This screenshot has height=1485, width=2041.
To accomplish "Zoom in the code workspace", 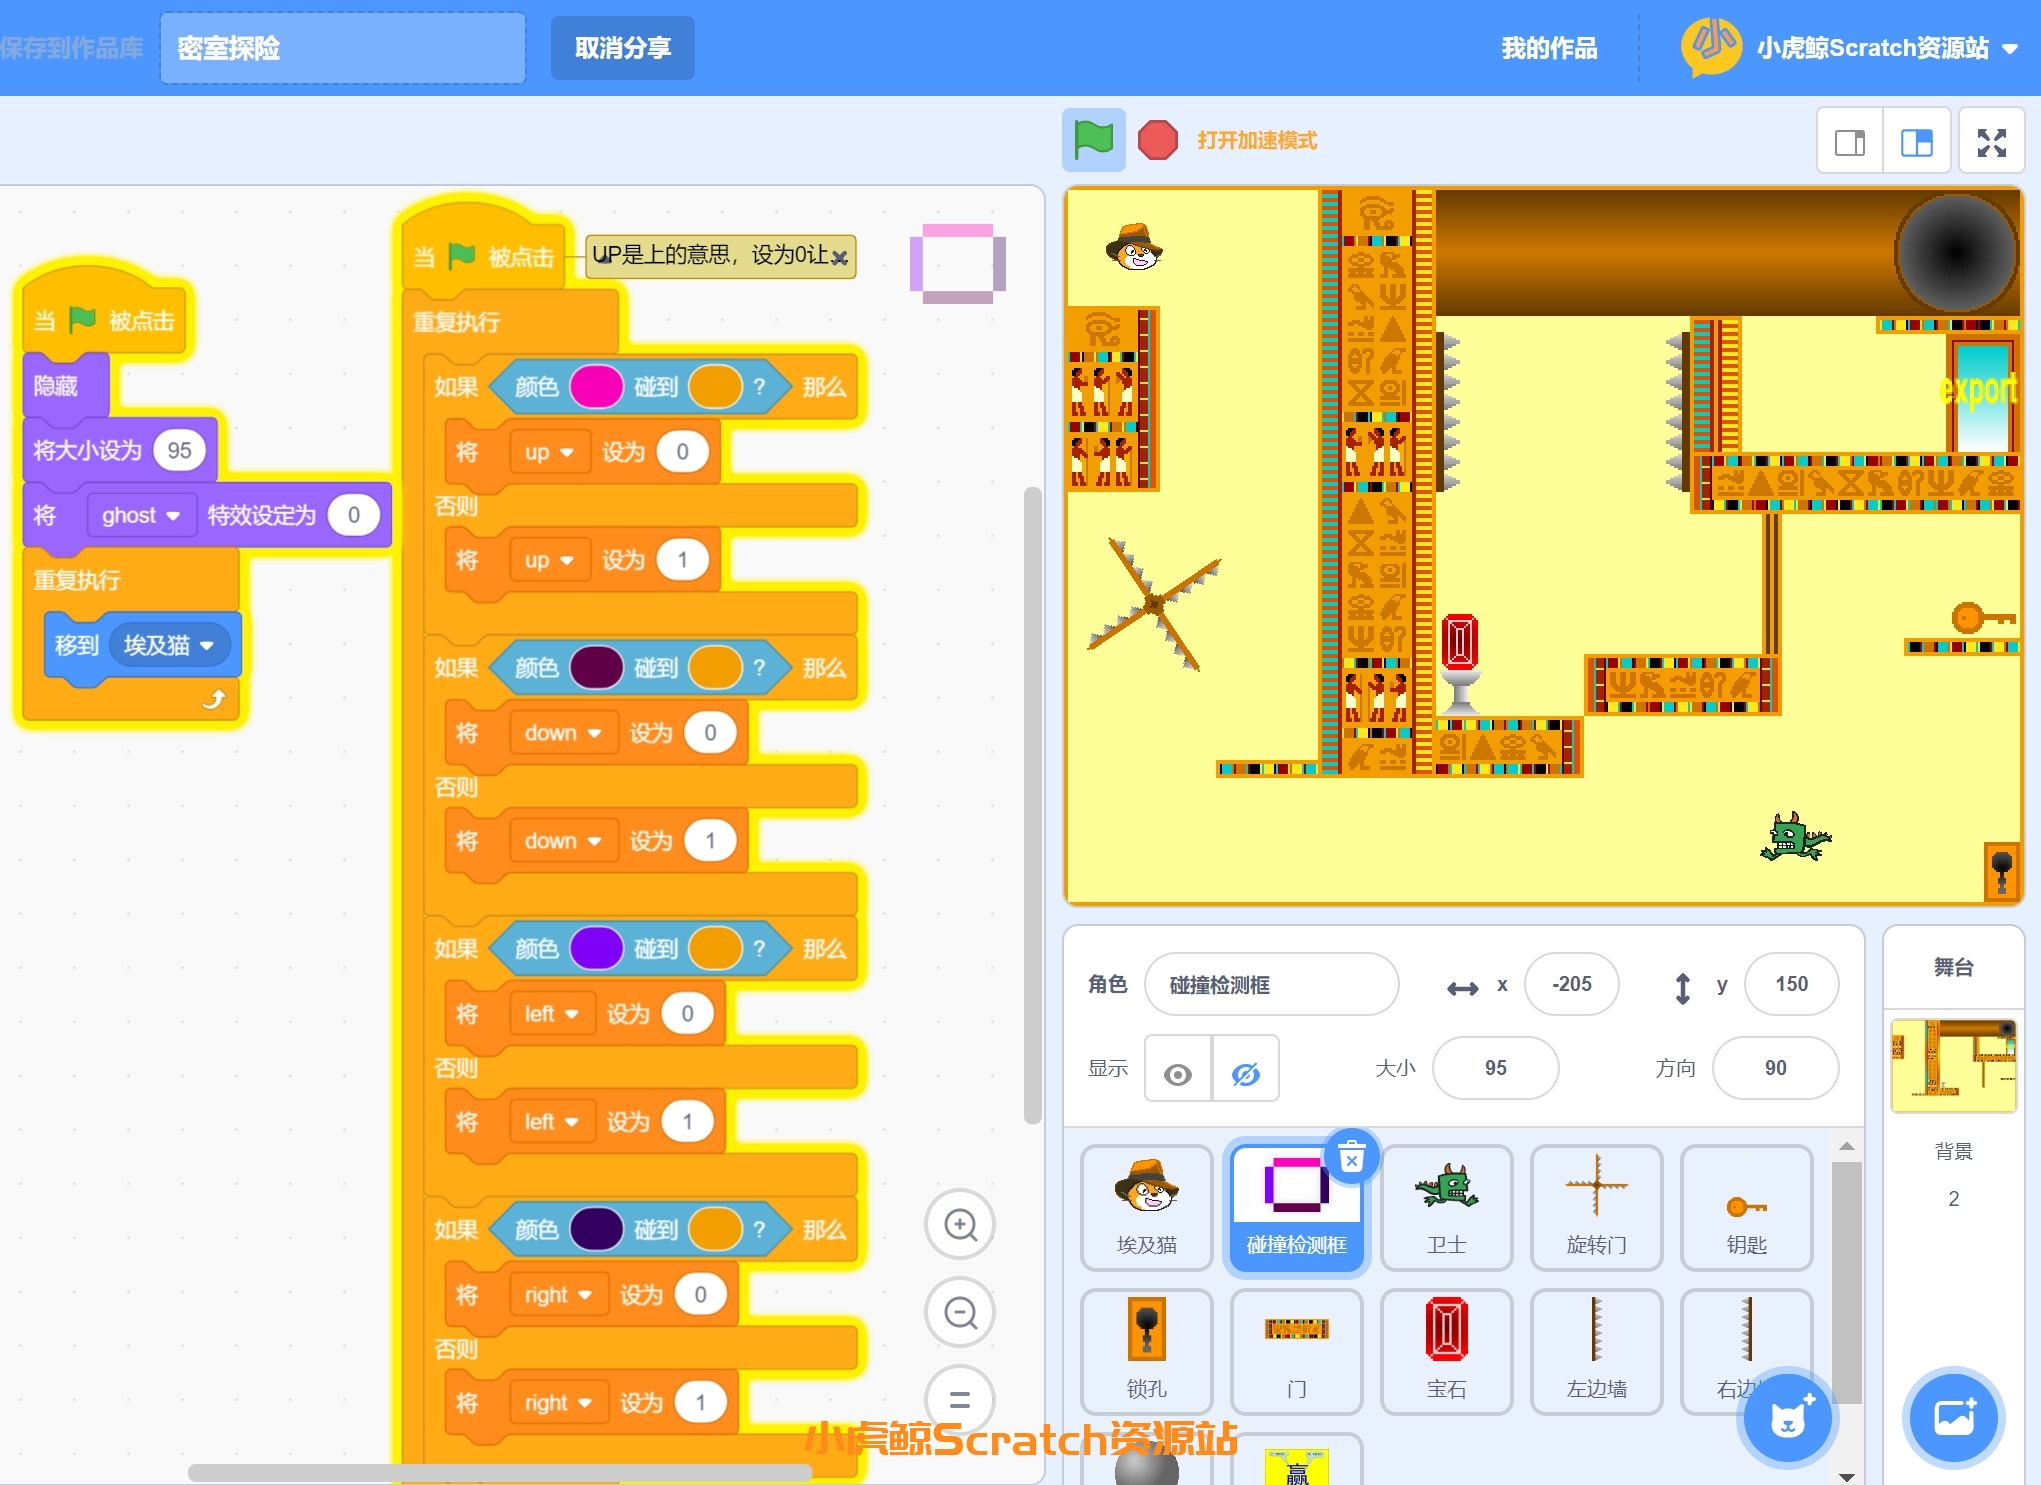I will (960, 1224).
